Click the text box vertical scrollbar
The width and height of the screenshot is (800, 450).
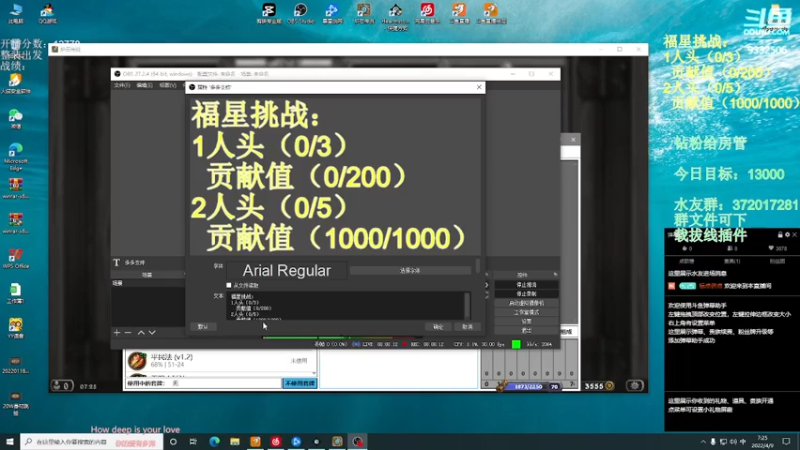(467, 306)
